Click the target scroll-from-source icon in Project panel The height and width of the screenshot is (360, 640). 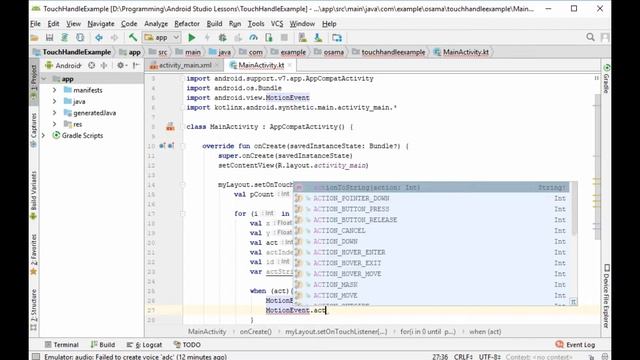[x=91, y=65]
